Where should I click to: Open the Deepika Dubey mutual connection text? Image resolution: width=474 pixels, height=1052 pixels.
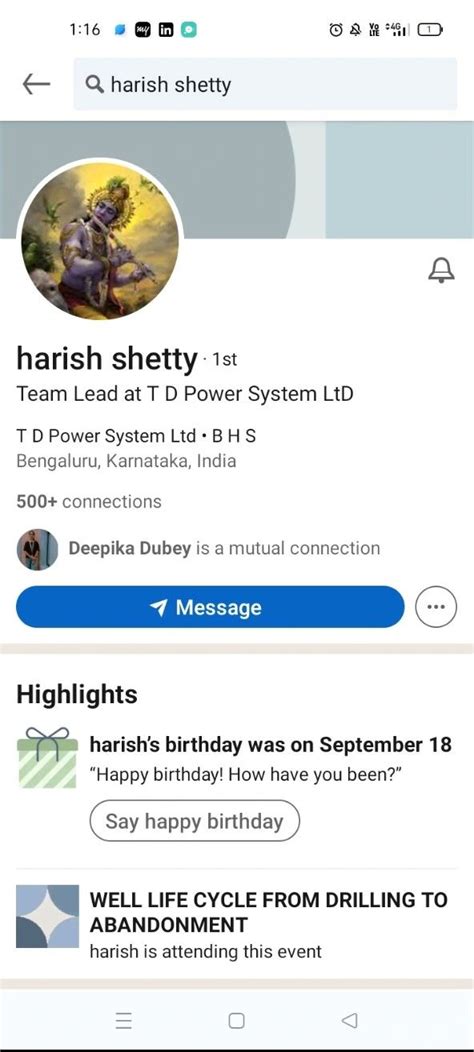click(x=224, y=548)
